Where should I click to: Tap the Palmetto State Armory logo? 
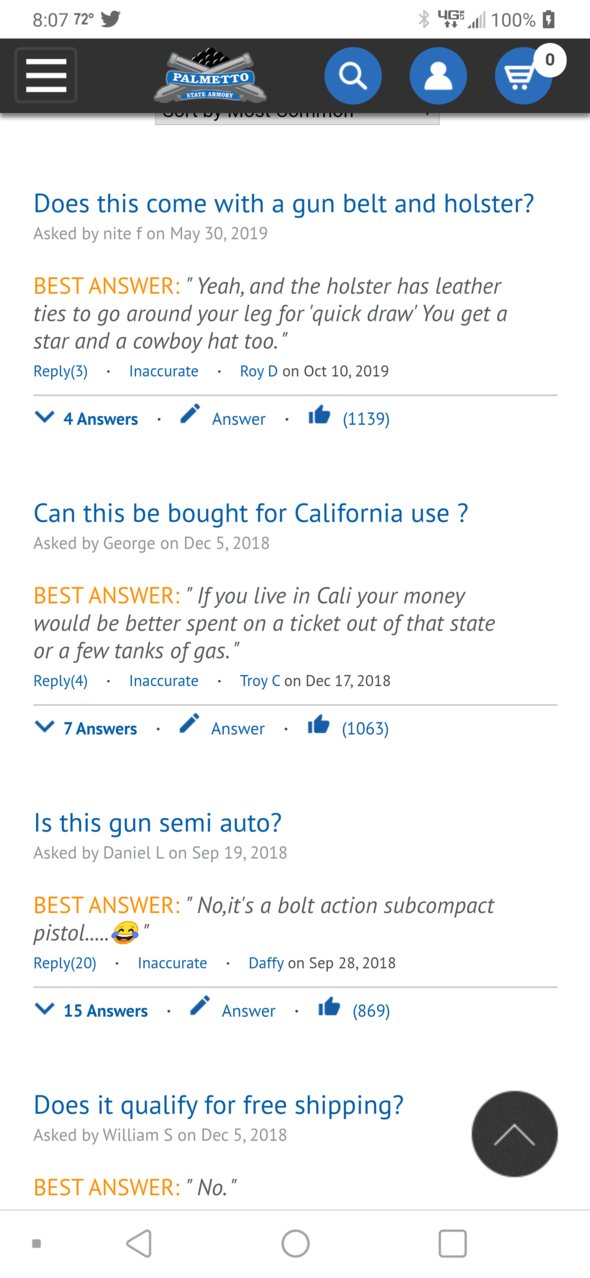[210, 76]
